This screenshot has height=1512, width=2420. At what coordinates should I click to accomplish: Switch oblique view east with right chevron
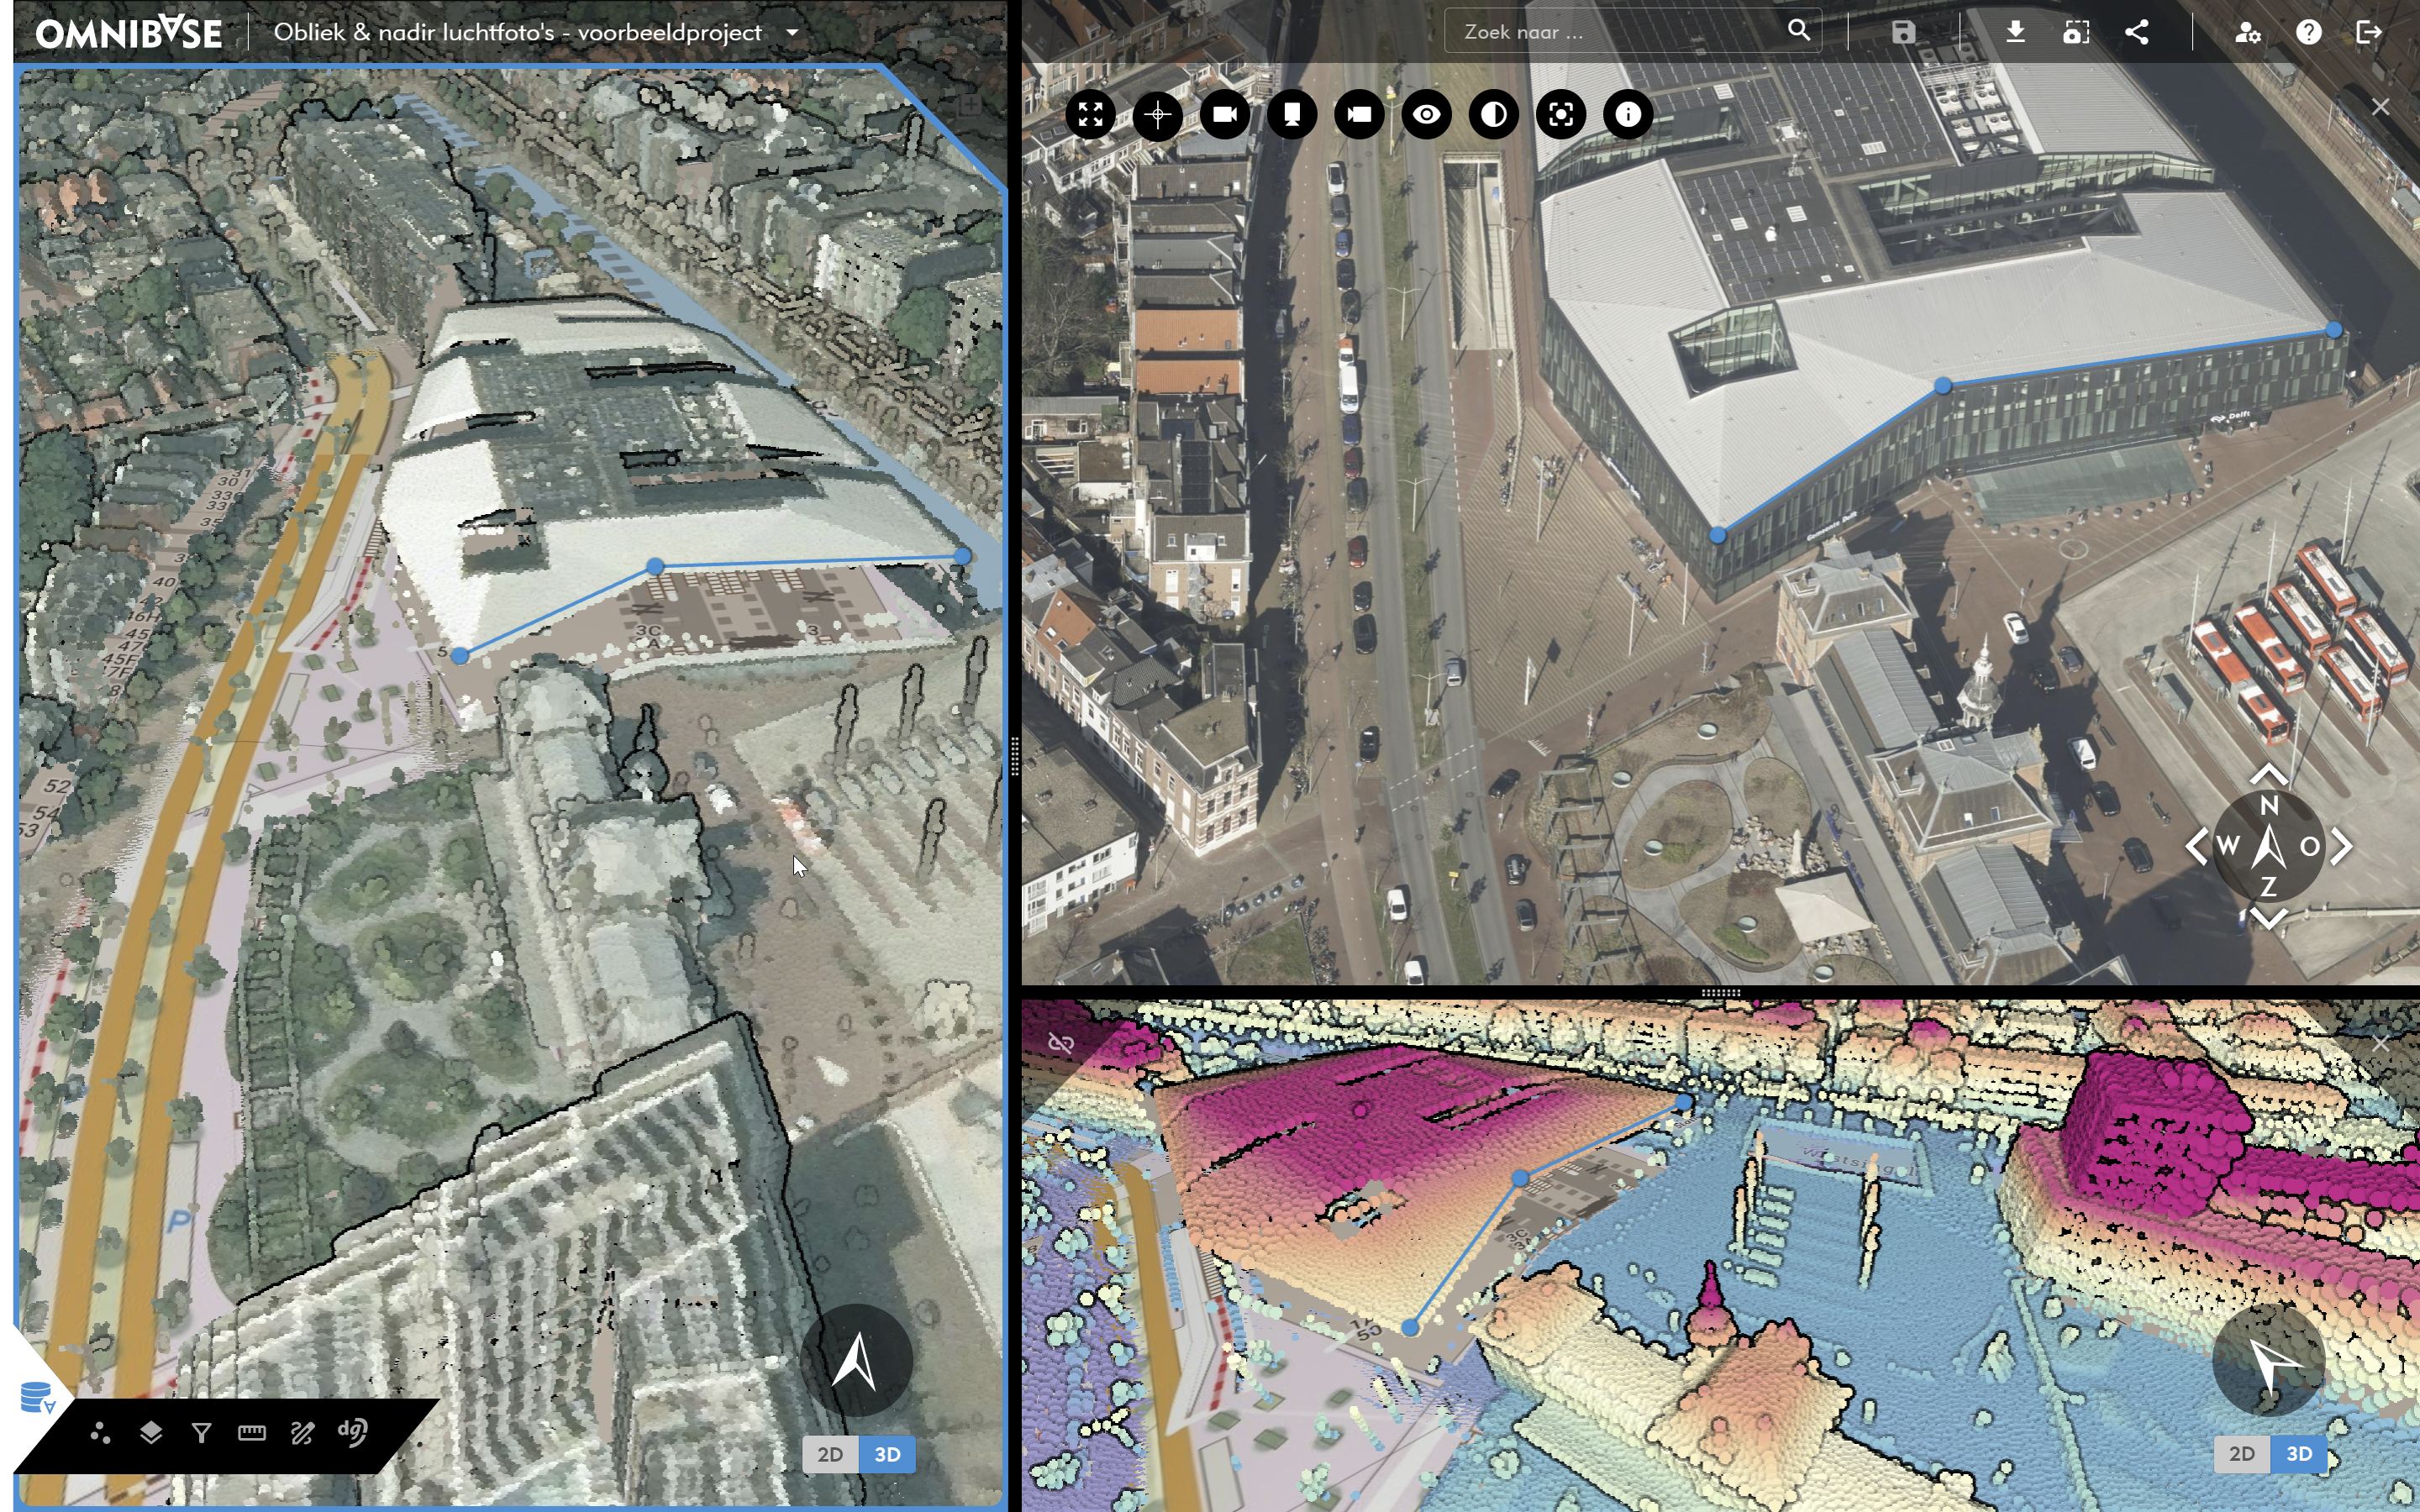tap(2343, 847)
